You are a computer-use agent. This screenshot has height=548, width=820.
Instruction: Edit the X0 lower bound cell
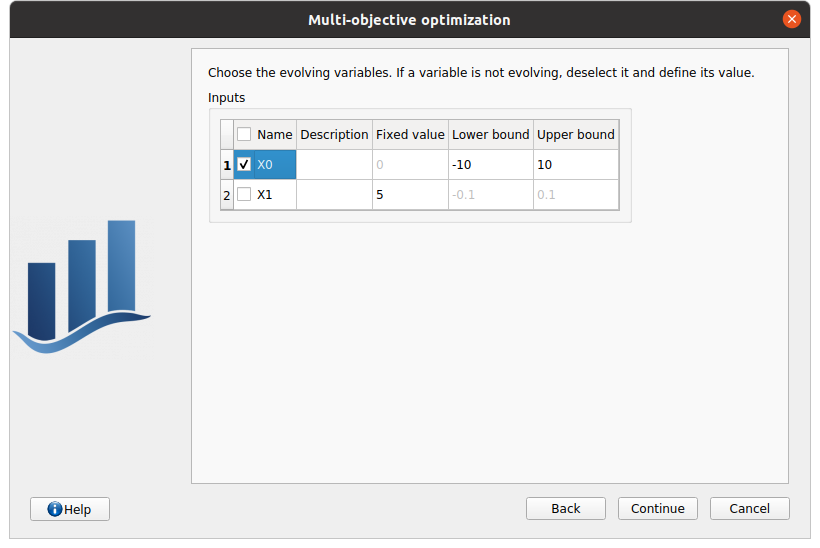tap(490, 165)
